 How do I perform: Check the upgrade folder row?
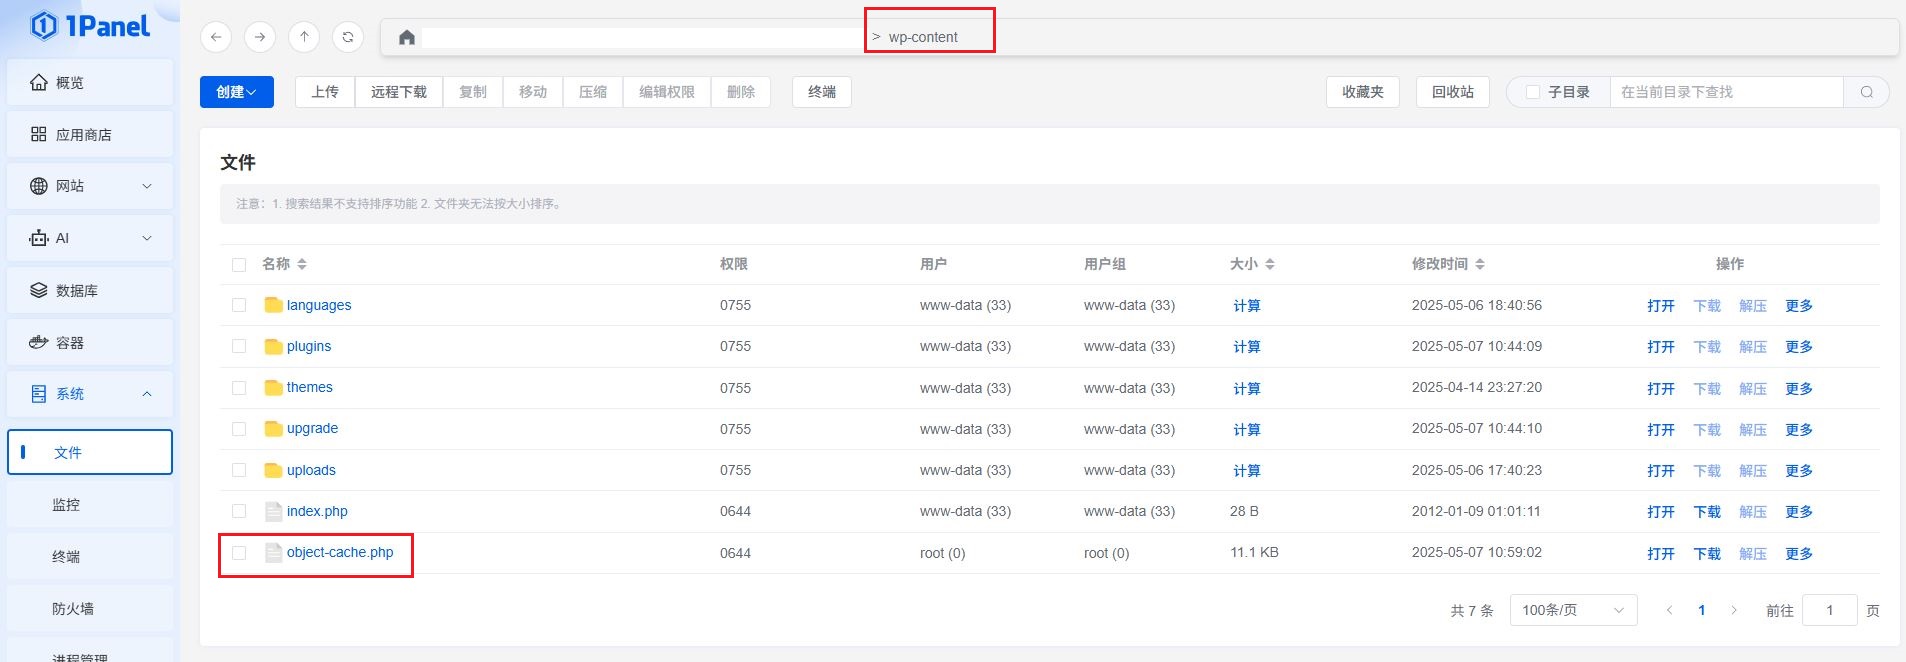[x=239, y=429]
